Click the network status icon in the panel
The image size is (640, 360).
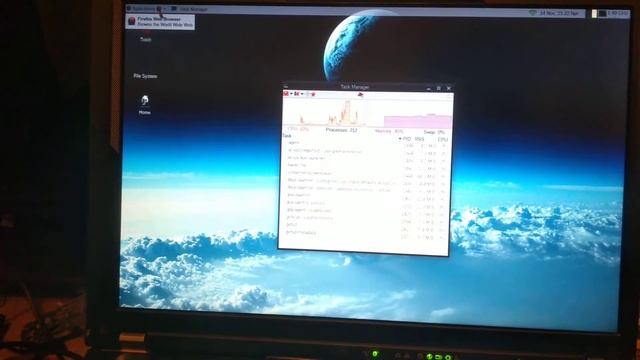click(x=533, y=13)
